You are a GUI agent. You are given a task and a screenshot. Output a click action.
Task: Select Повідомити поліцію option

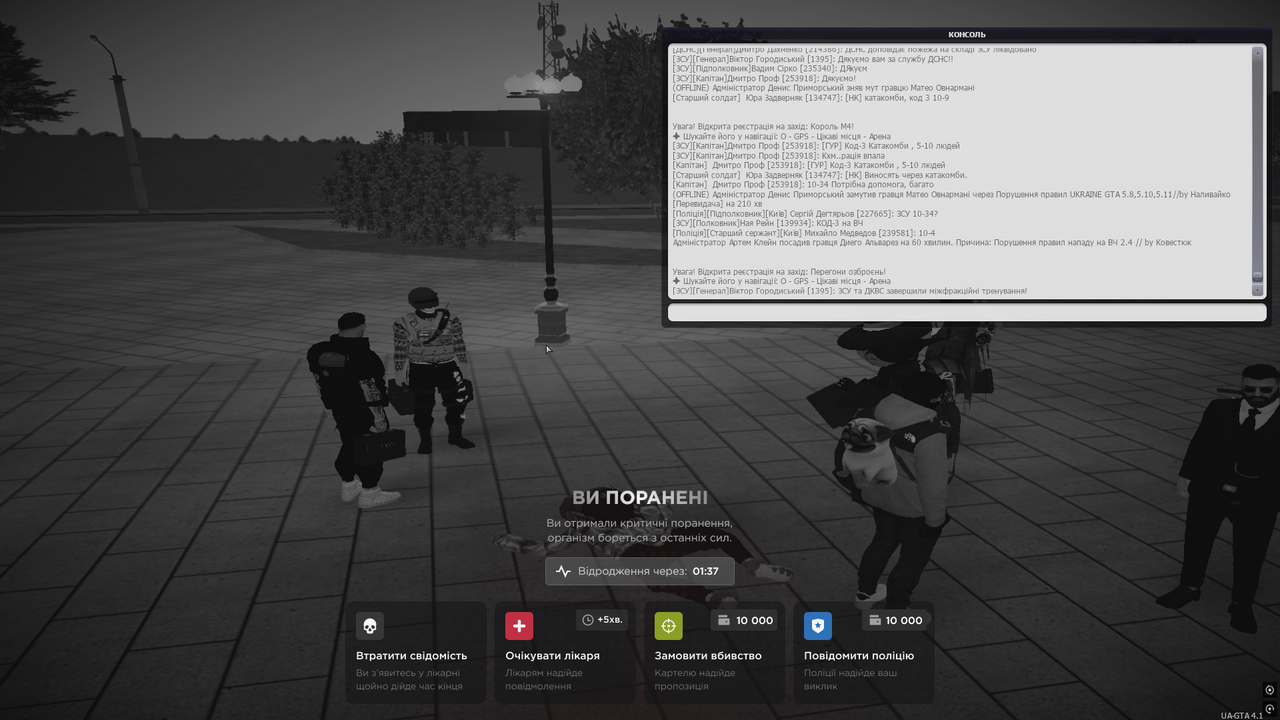(x=864, y=652)
